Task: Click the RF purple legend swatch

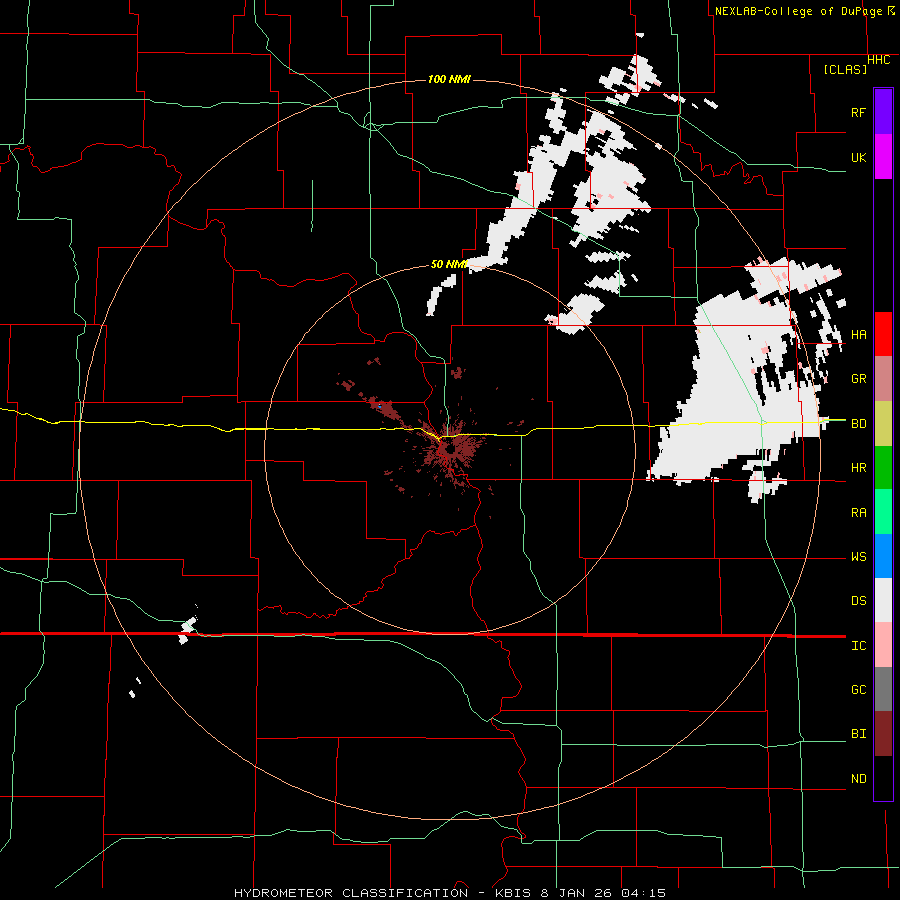Action: pos(883,112)
